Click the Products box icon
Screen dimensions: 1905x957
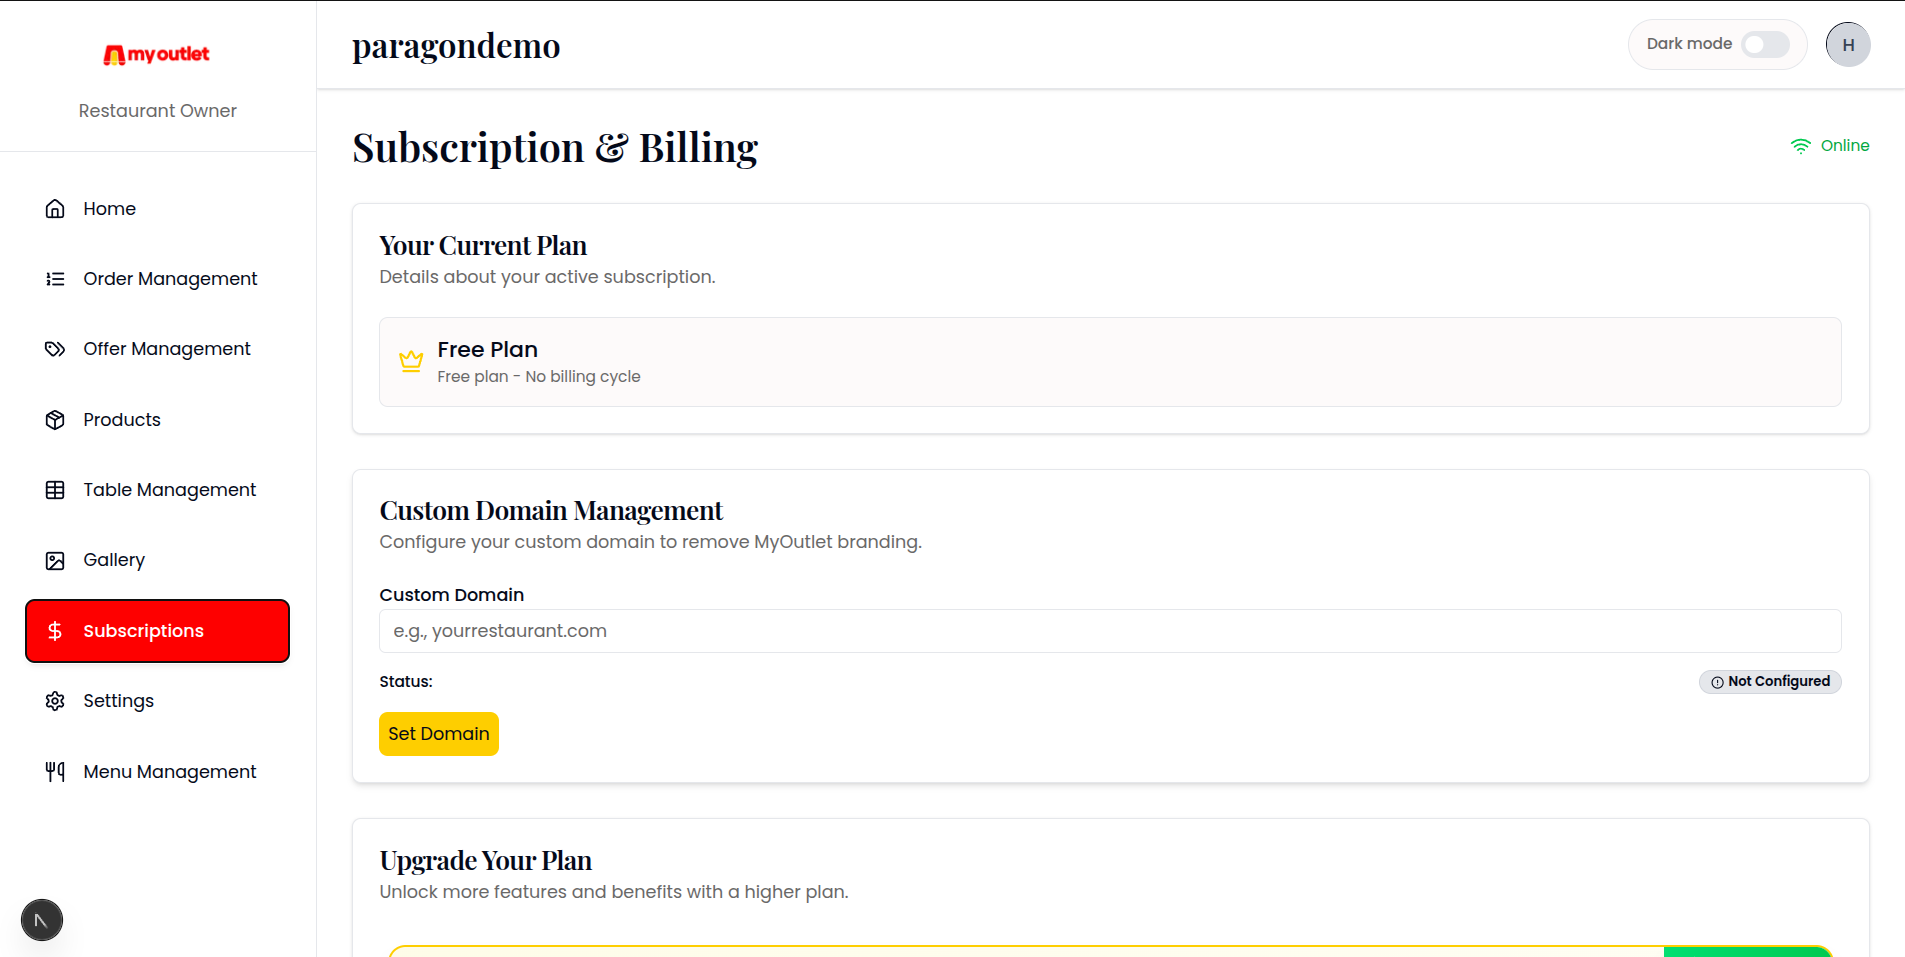click(55, 420)
